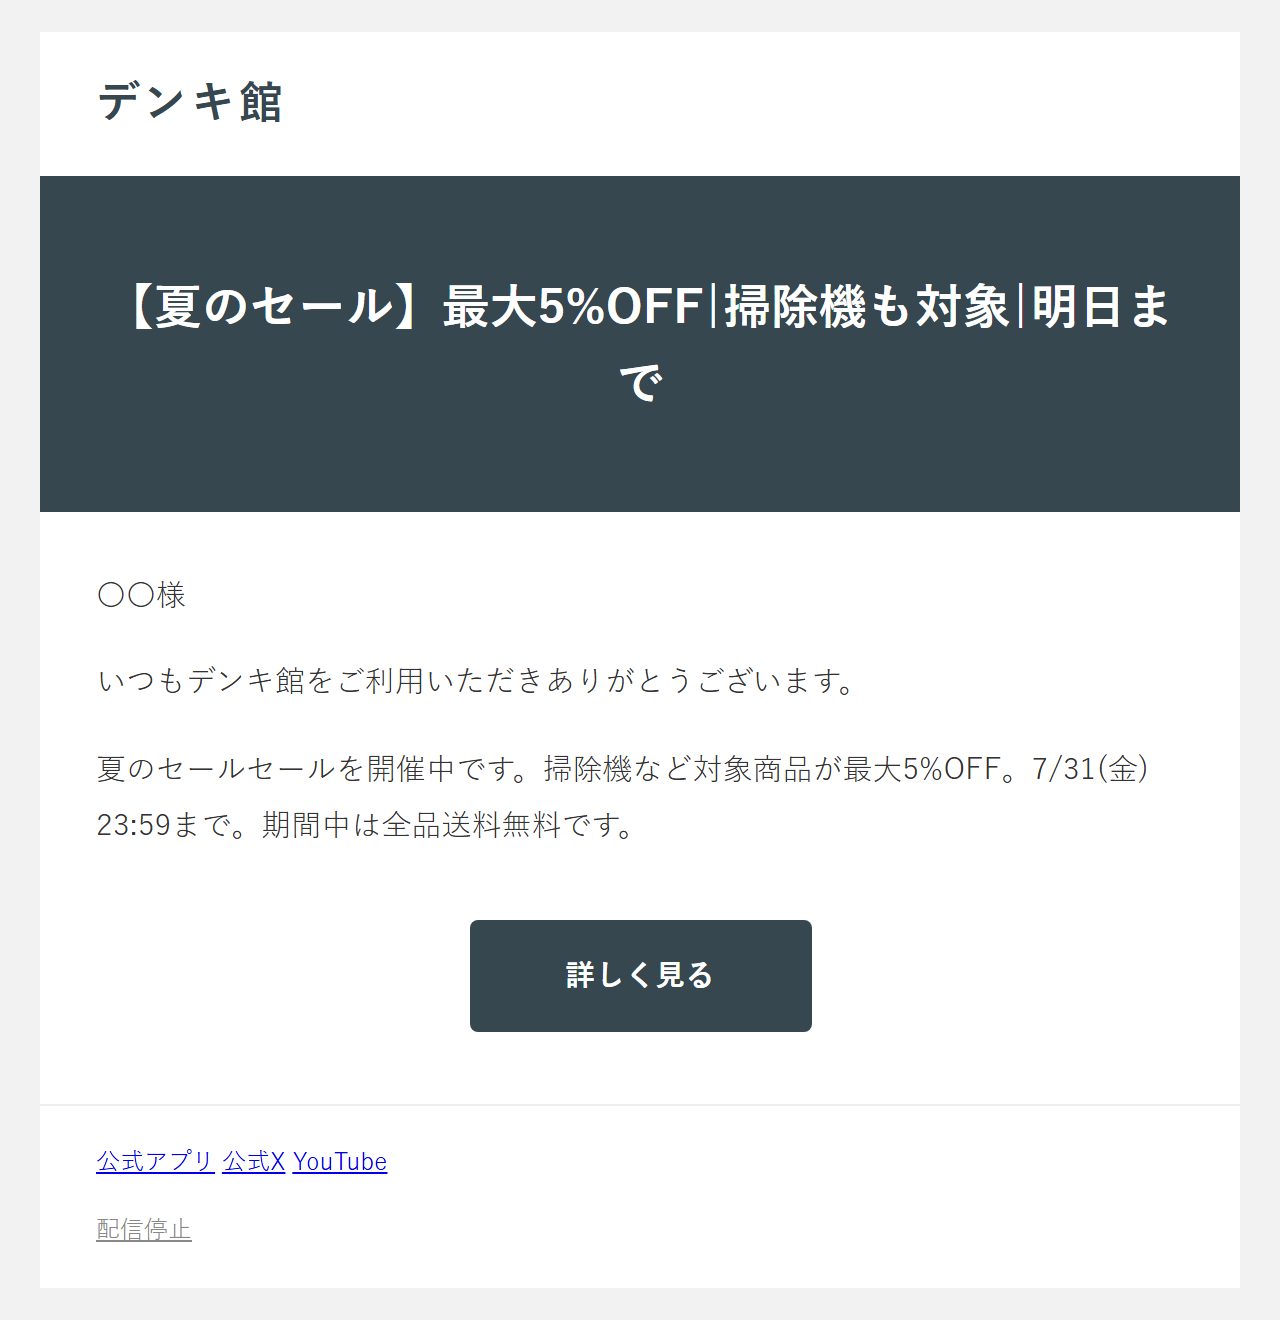Visit the YouTube footer link
The height and width of the screenshot is (1320, 1280).
(340, 1161)
